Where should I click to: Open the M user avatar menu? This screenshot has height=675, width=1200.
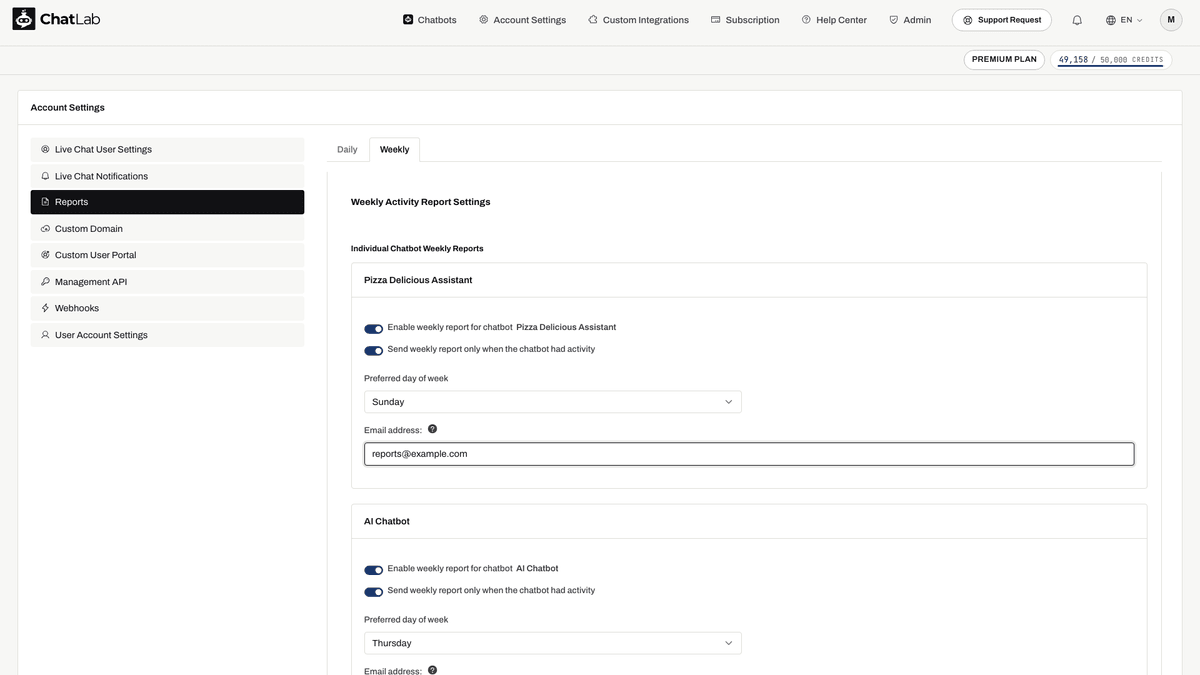click(1171, 20)
